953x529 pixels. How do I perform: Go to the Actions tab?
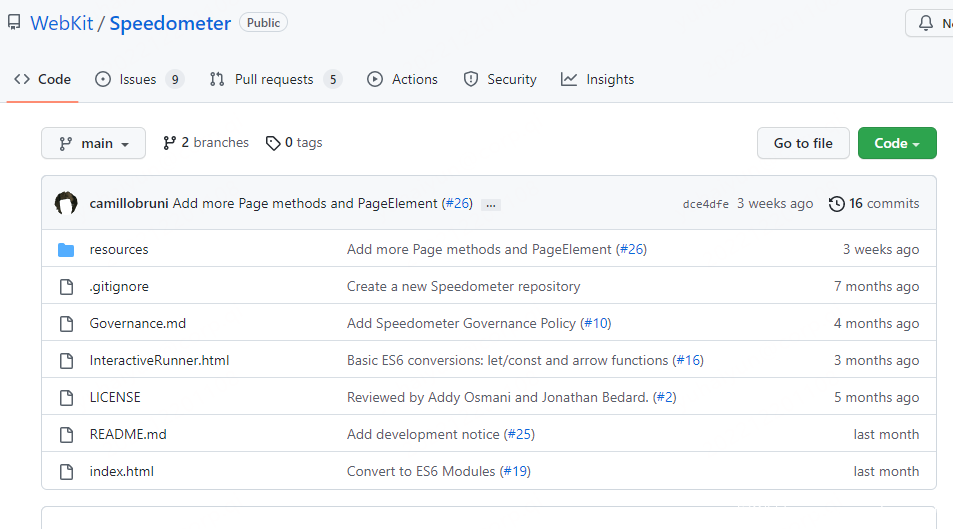402,79
